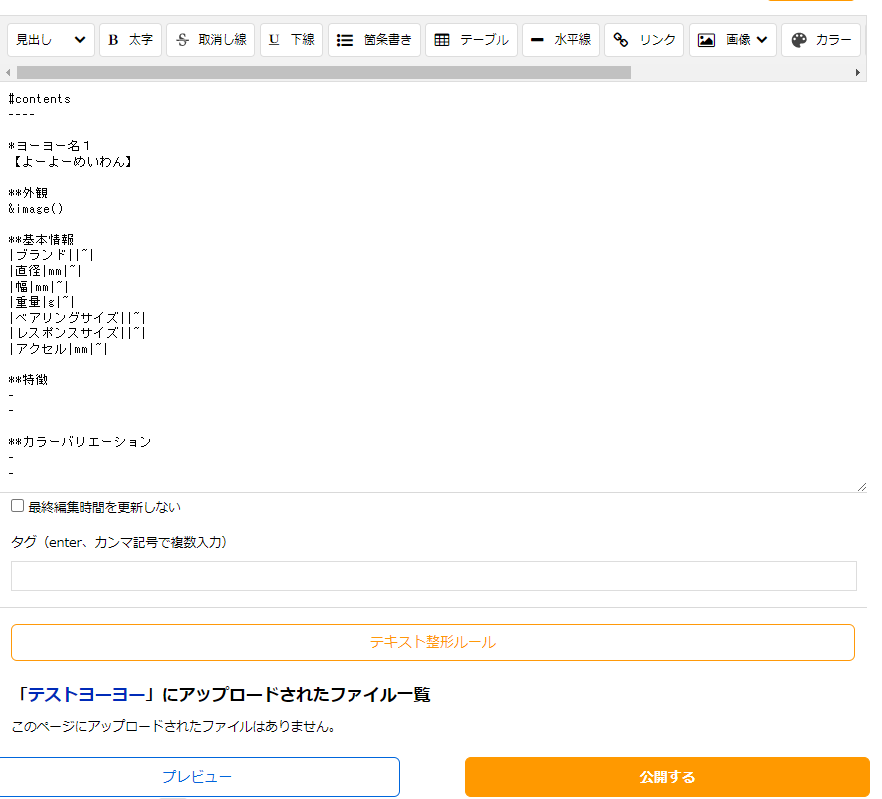This screenshot has width=882, height=799.
Task: Click the *ヨーヨー名１ heading line
Action: point(49,146)
